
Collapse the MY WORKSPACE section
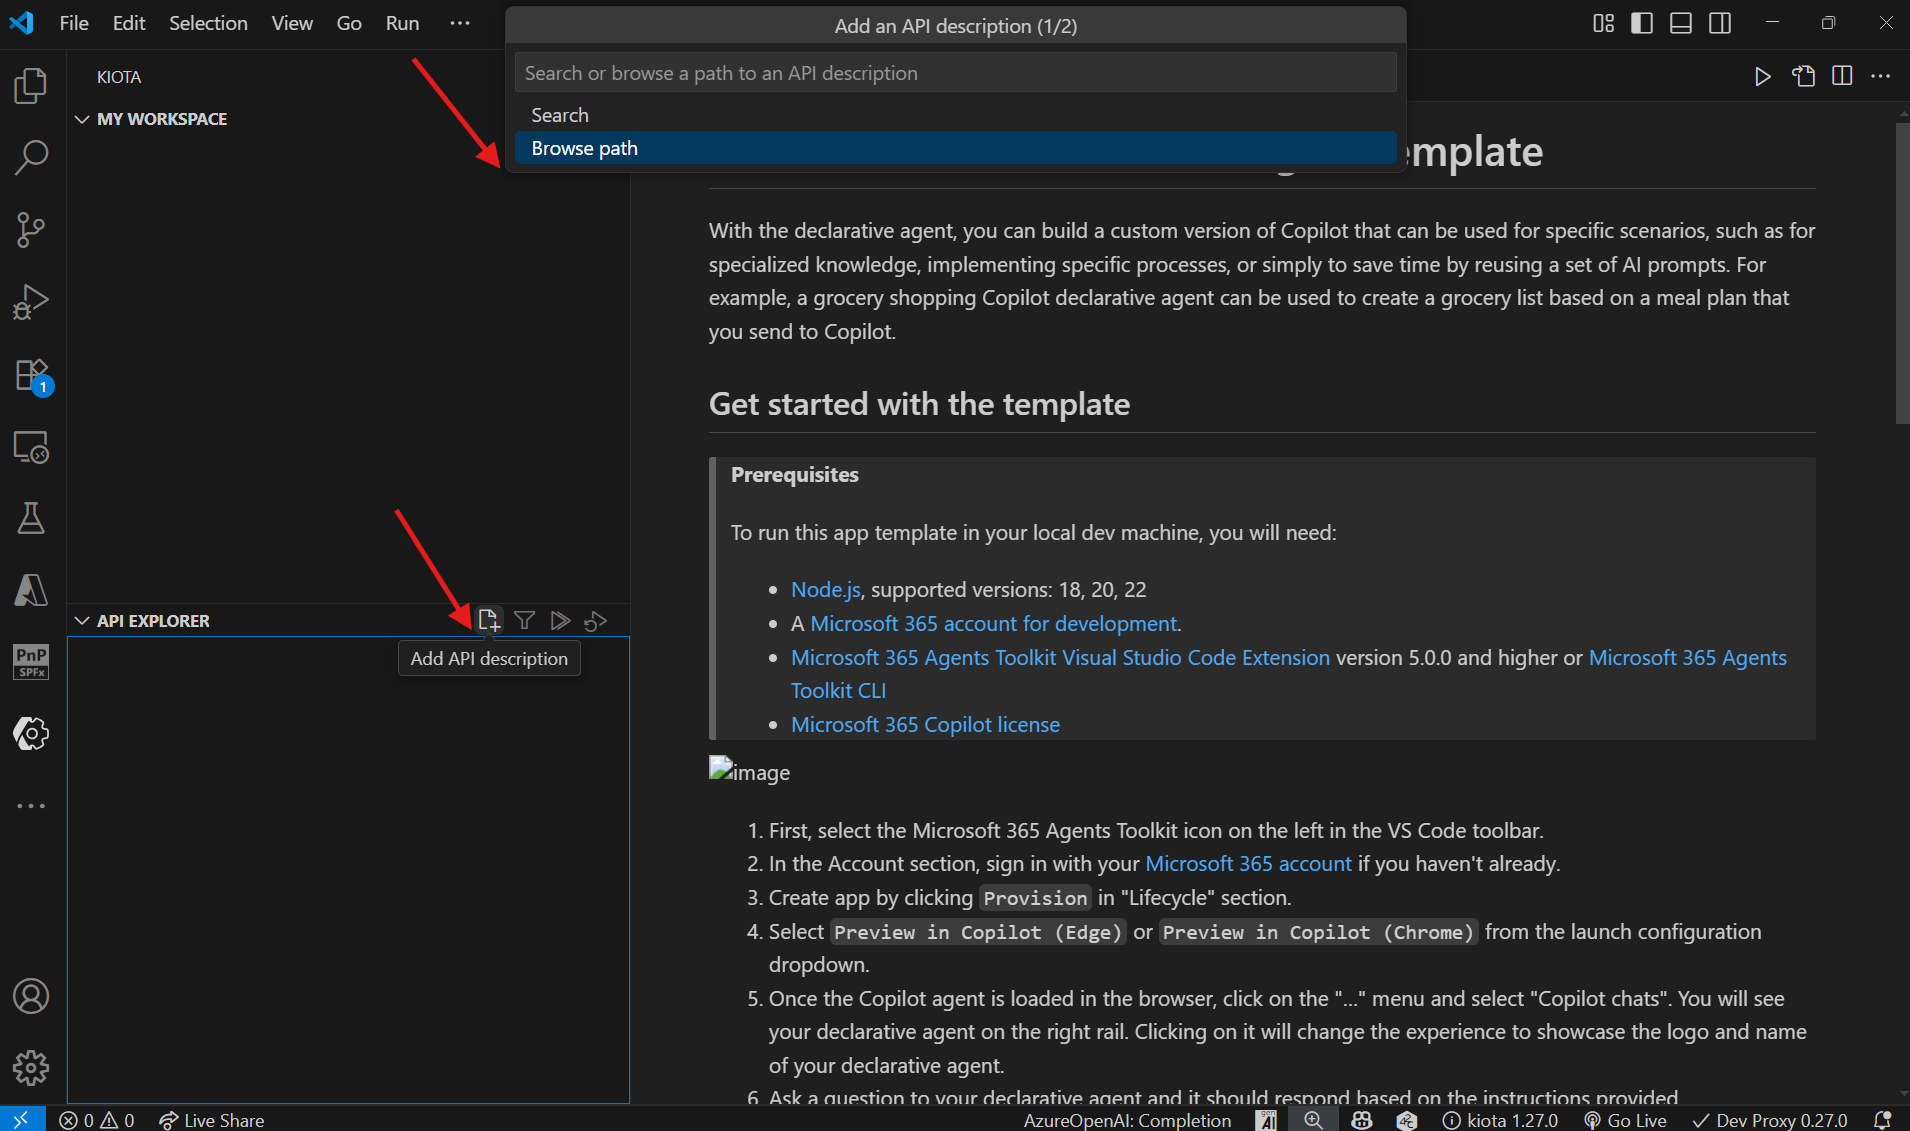[82, 119]
